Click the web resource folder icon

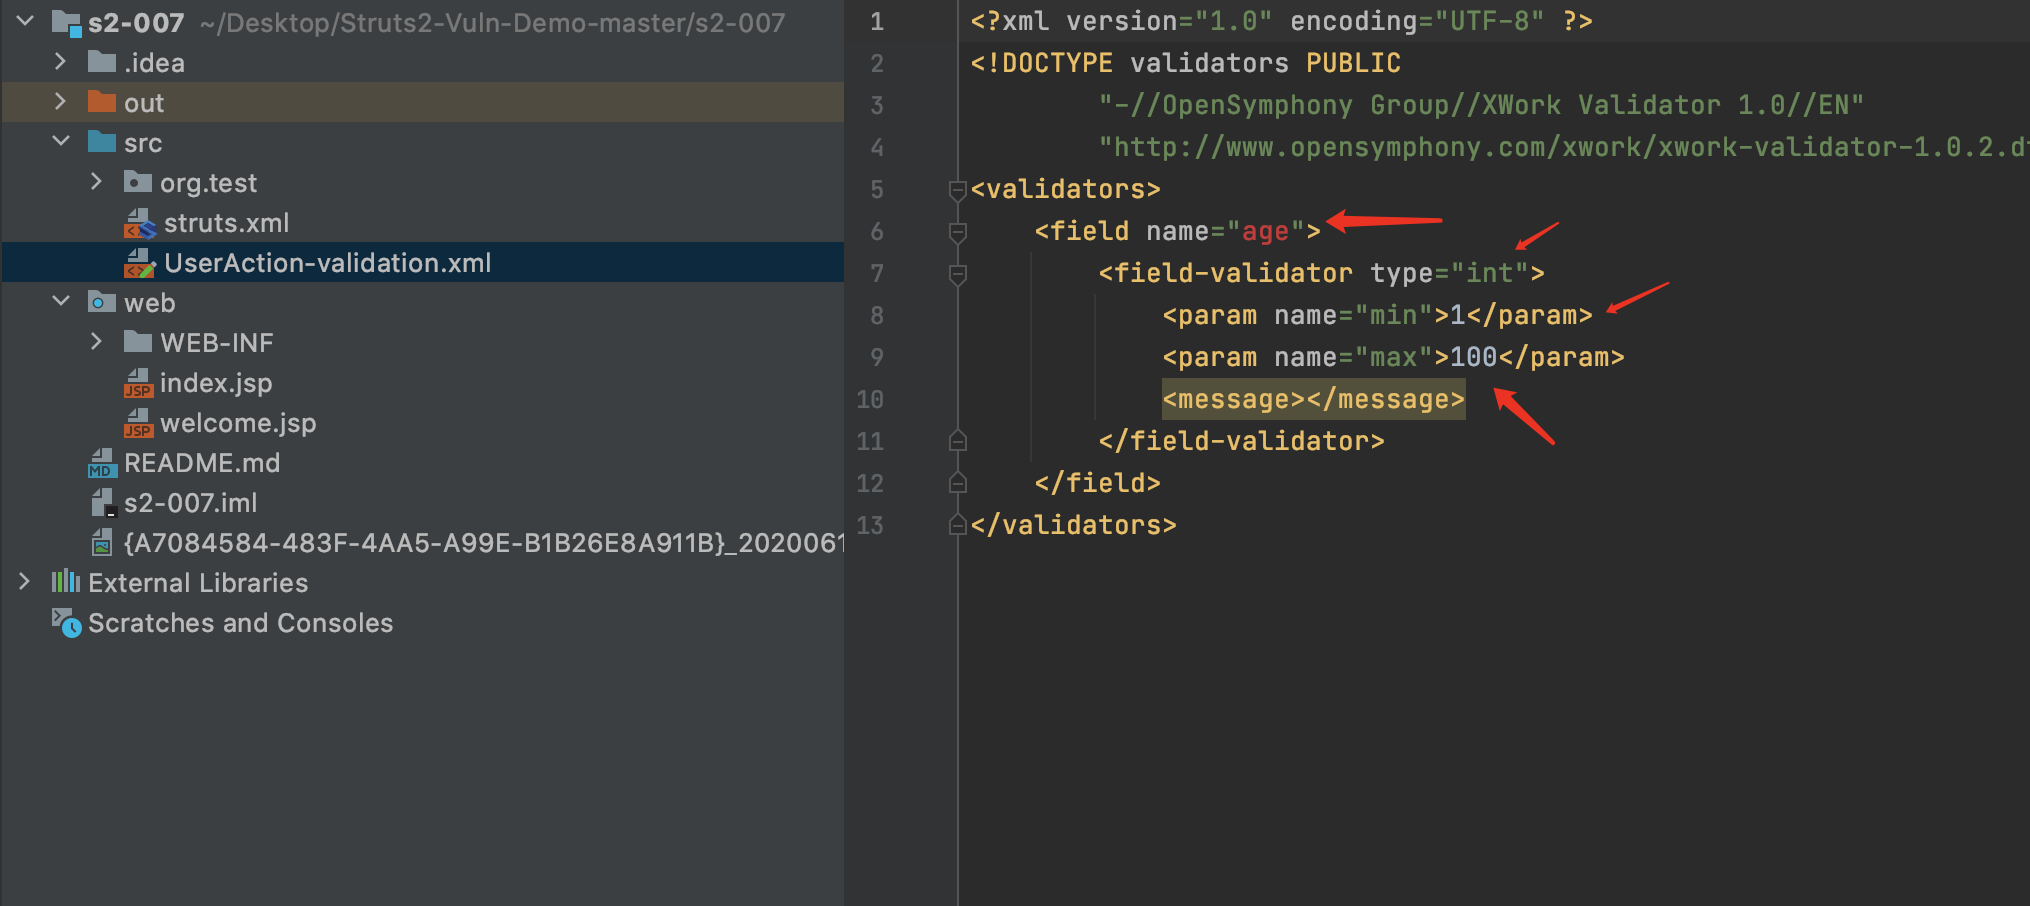pos(102,302)
